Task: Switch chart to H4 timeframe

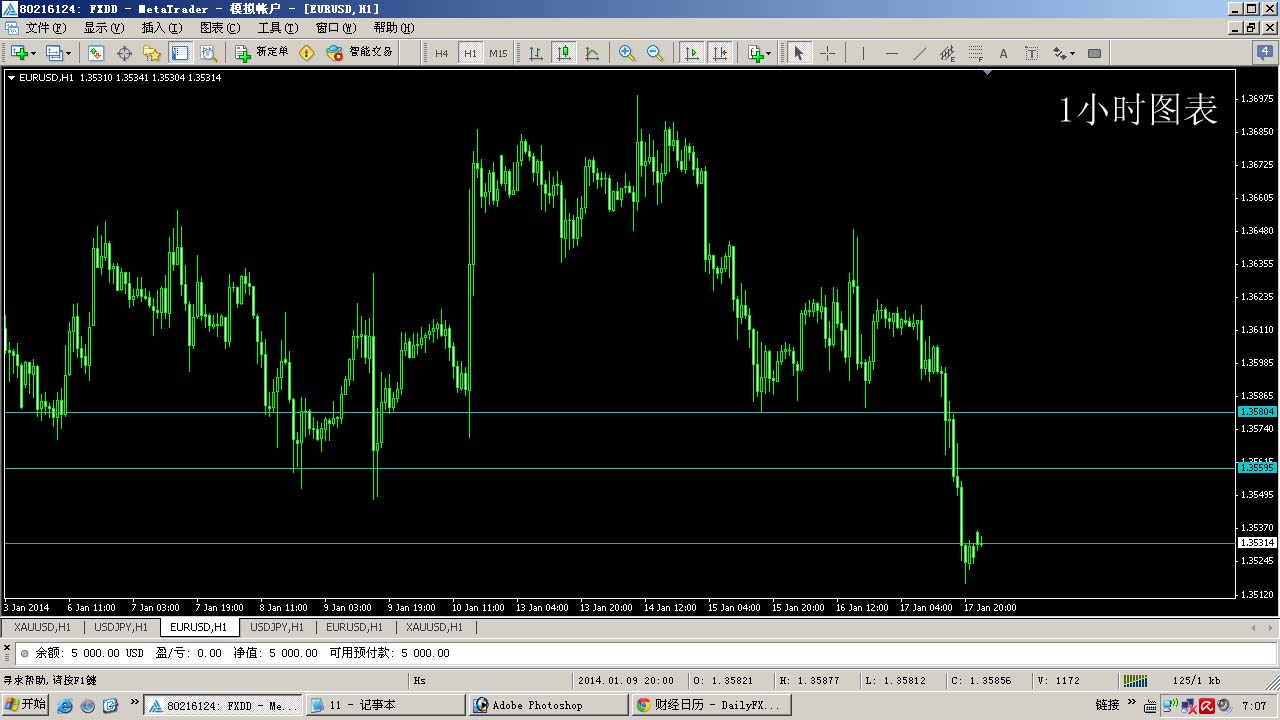Action: [442, 53]
